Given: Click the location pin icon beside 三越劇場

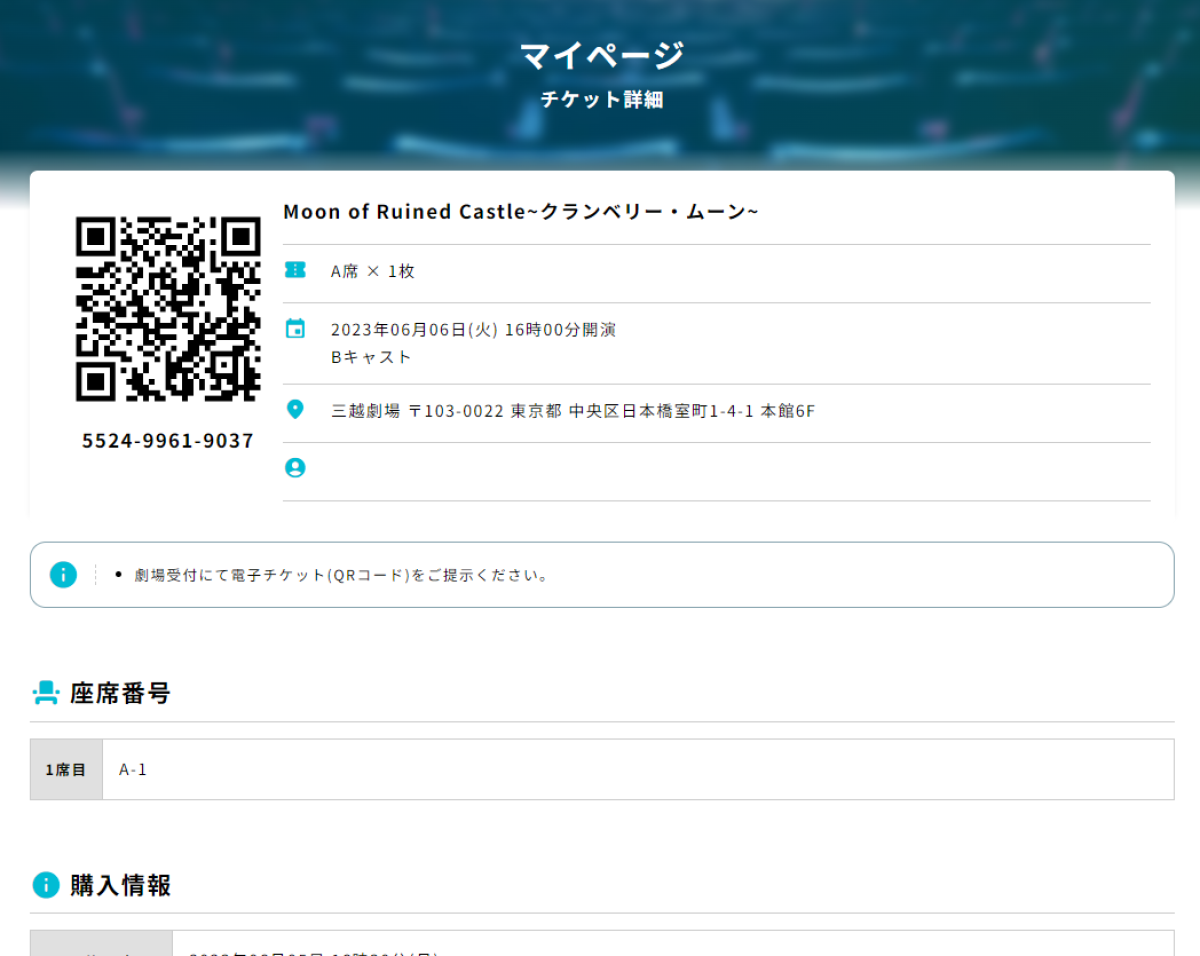Looking at the screenshot, I should [295, 409].
